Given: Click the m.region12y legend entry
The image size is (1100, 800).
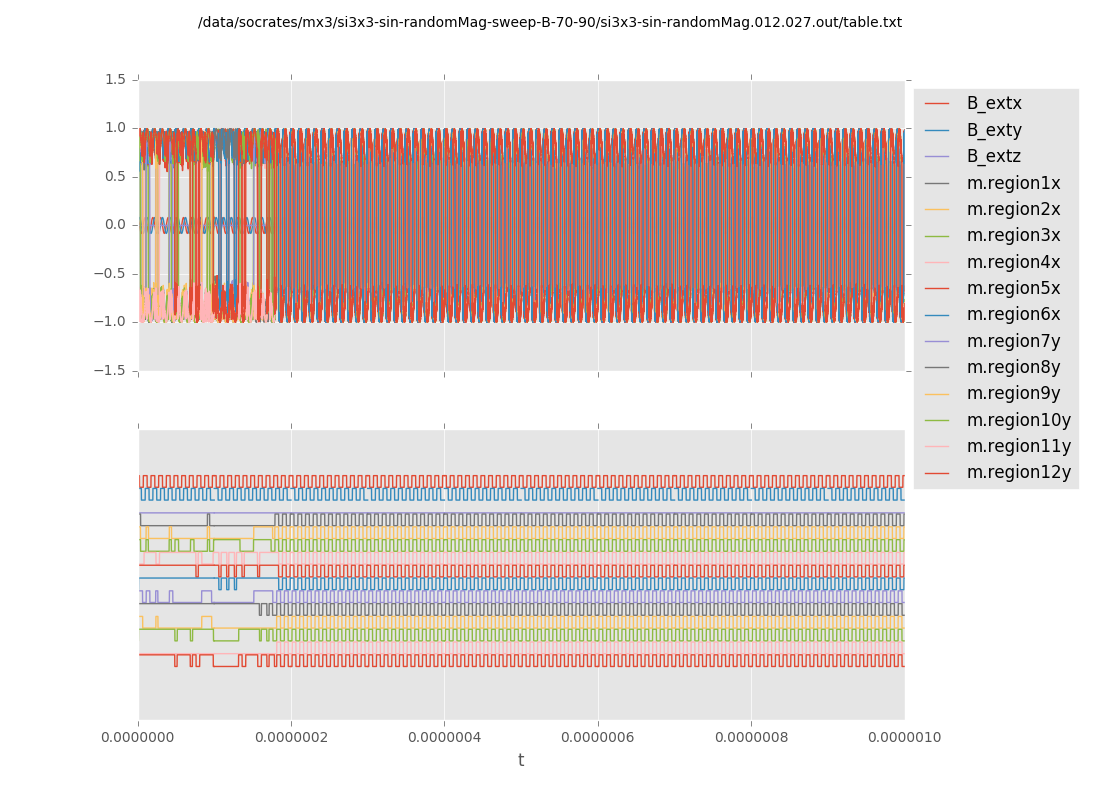Looking at the screenshot, I should click(x=1018, y=473).
